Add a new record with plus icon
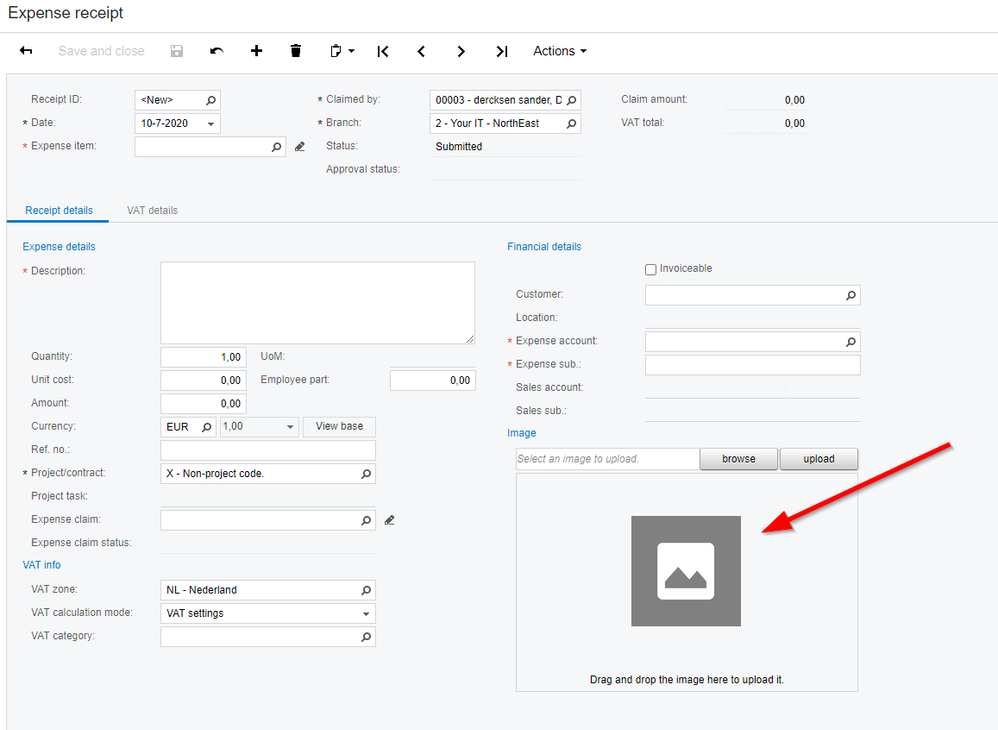This screenshot has width=998, height=730. coord(256,51)
